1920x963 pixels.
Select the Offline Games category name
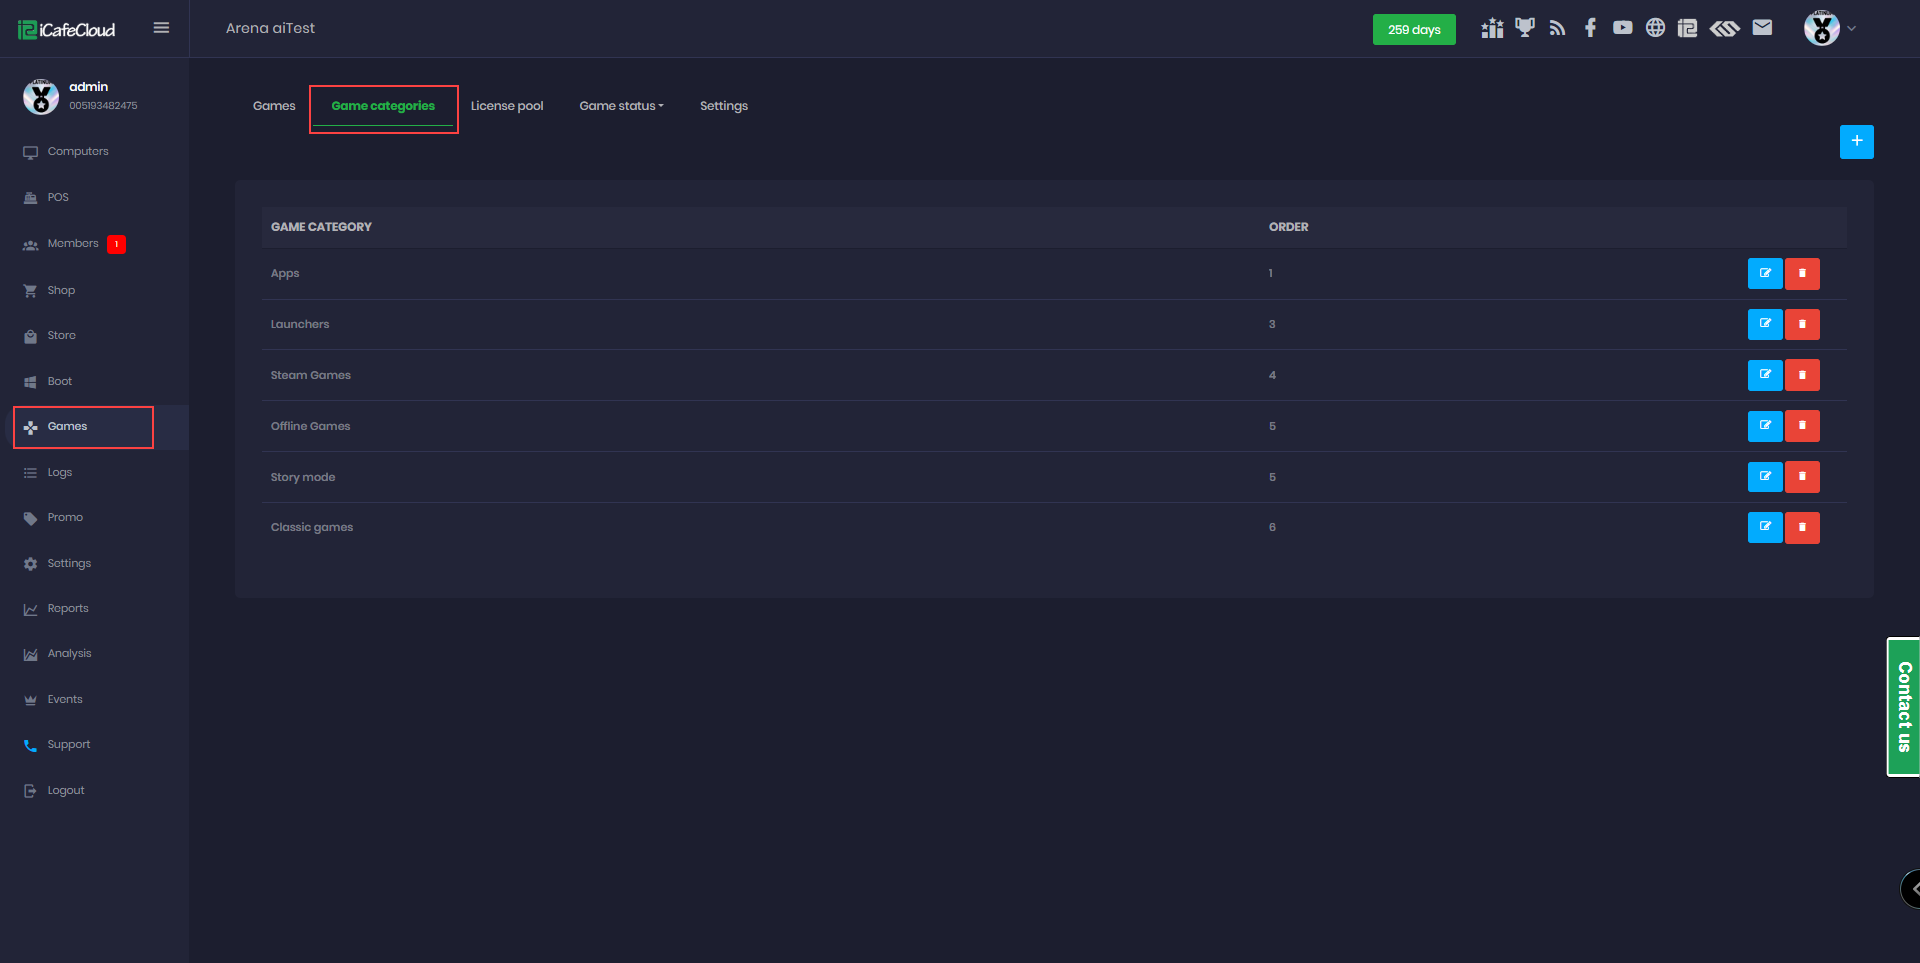pos(311,426)
